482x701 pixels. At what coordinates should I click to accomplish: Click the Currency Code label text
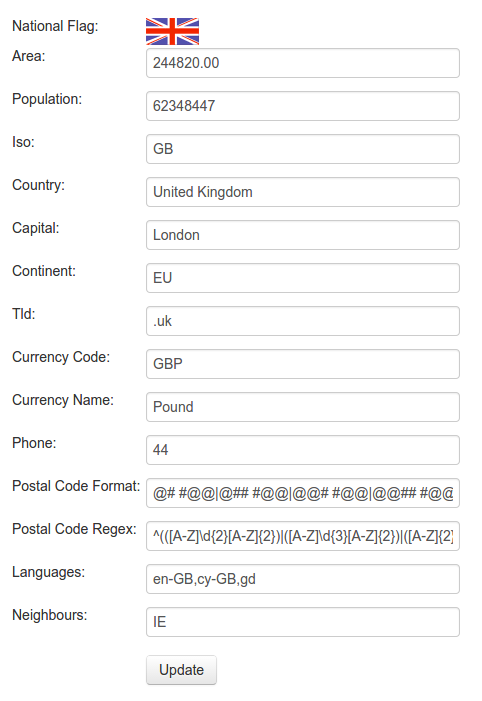click(x=61, y=357)
